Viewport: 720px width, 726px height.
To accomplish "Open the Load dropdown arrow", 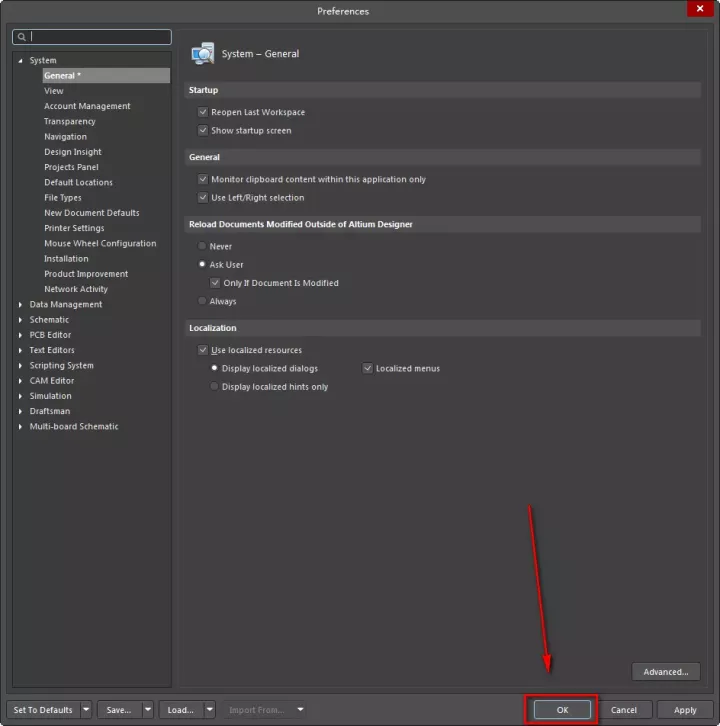I will coord(210,710).
